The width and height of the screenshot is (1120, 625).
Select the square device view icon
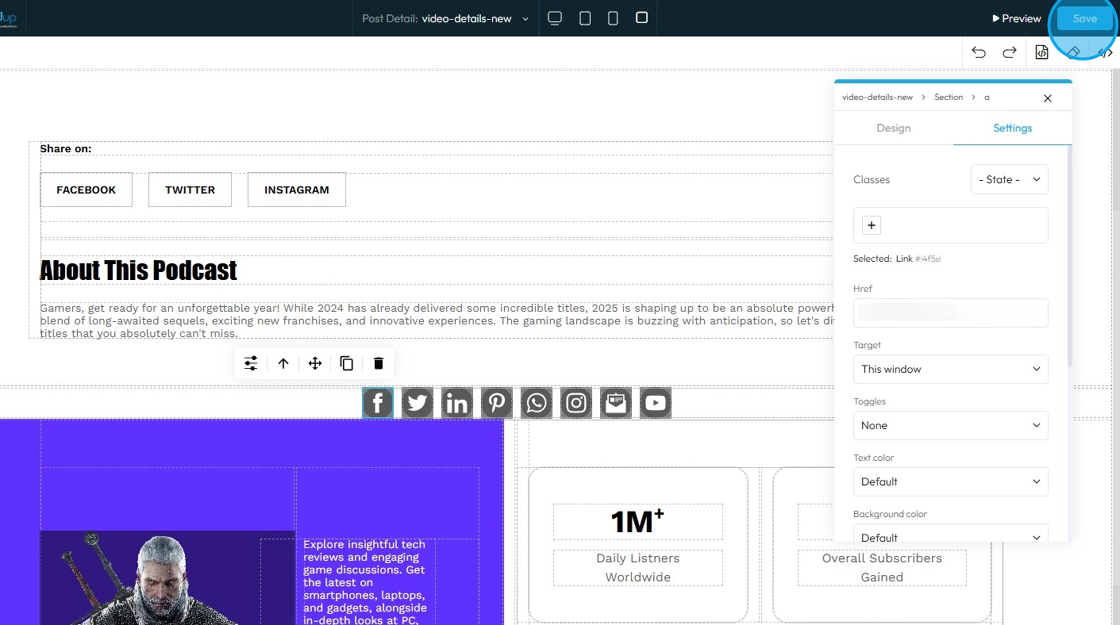coord(641,17)
